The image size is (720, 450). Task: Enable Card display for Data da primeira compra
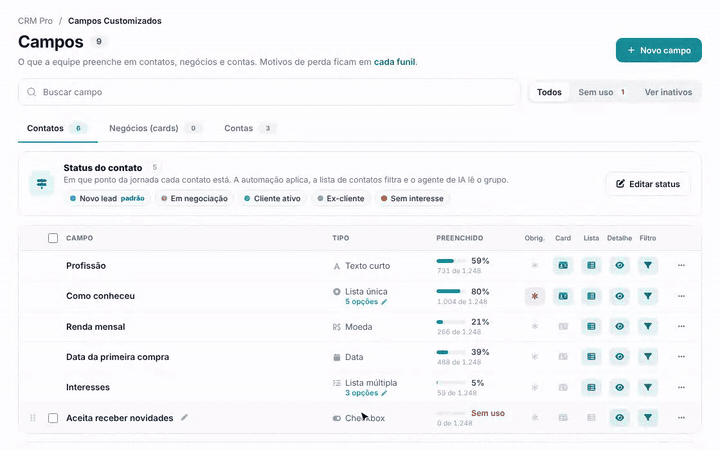click(x=563, y=357)
